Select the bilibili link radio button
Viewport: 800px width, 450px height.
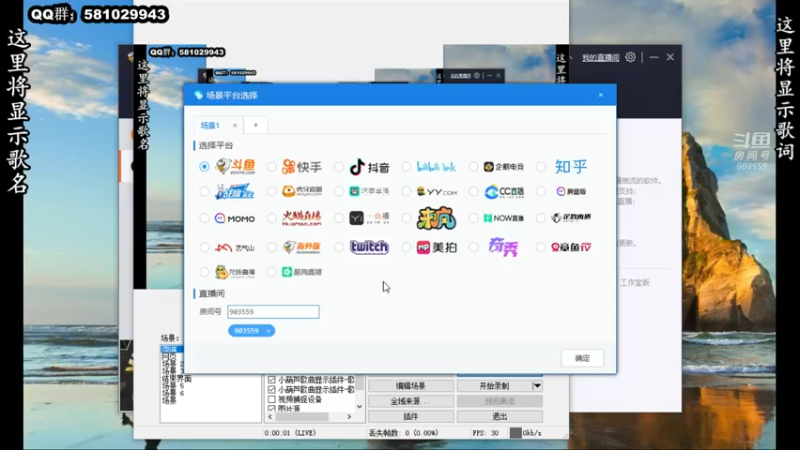pyautogui.click(x=406, y=166)
